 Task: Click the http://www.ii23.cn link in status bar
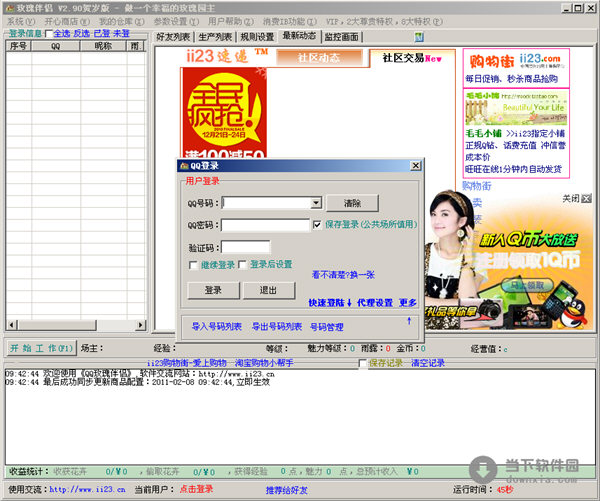(x=87, y=489)
